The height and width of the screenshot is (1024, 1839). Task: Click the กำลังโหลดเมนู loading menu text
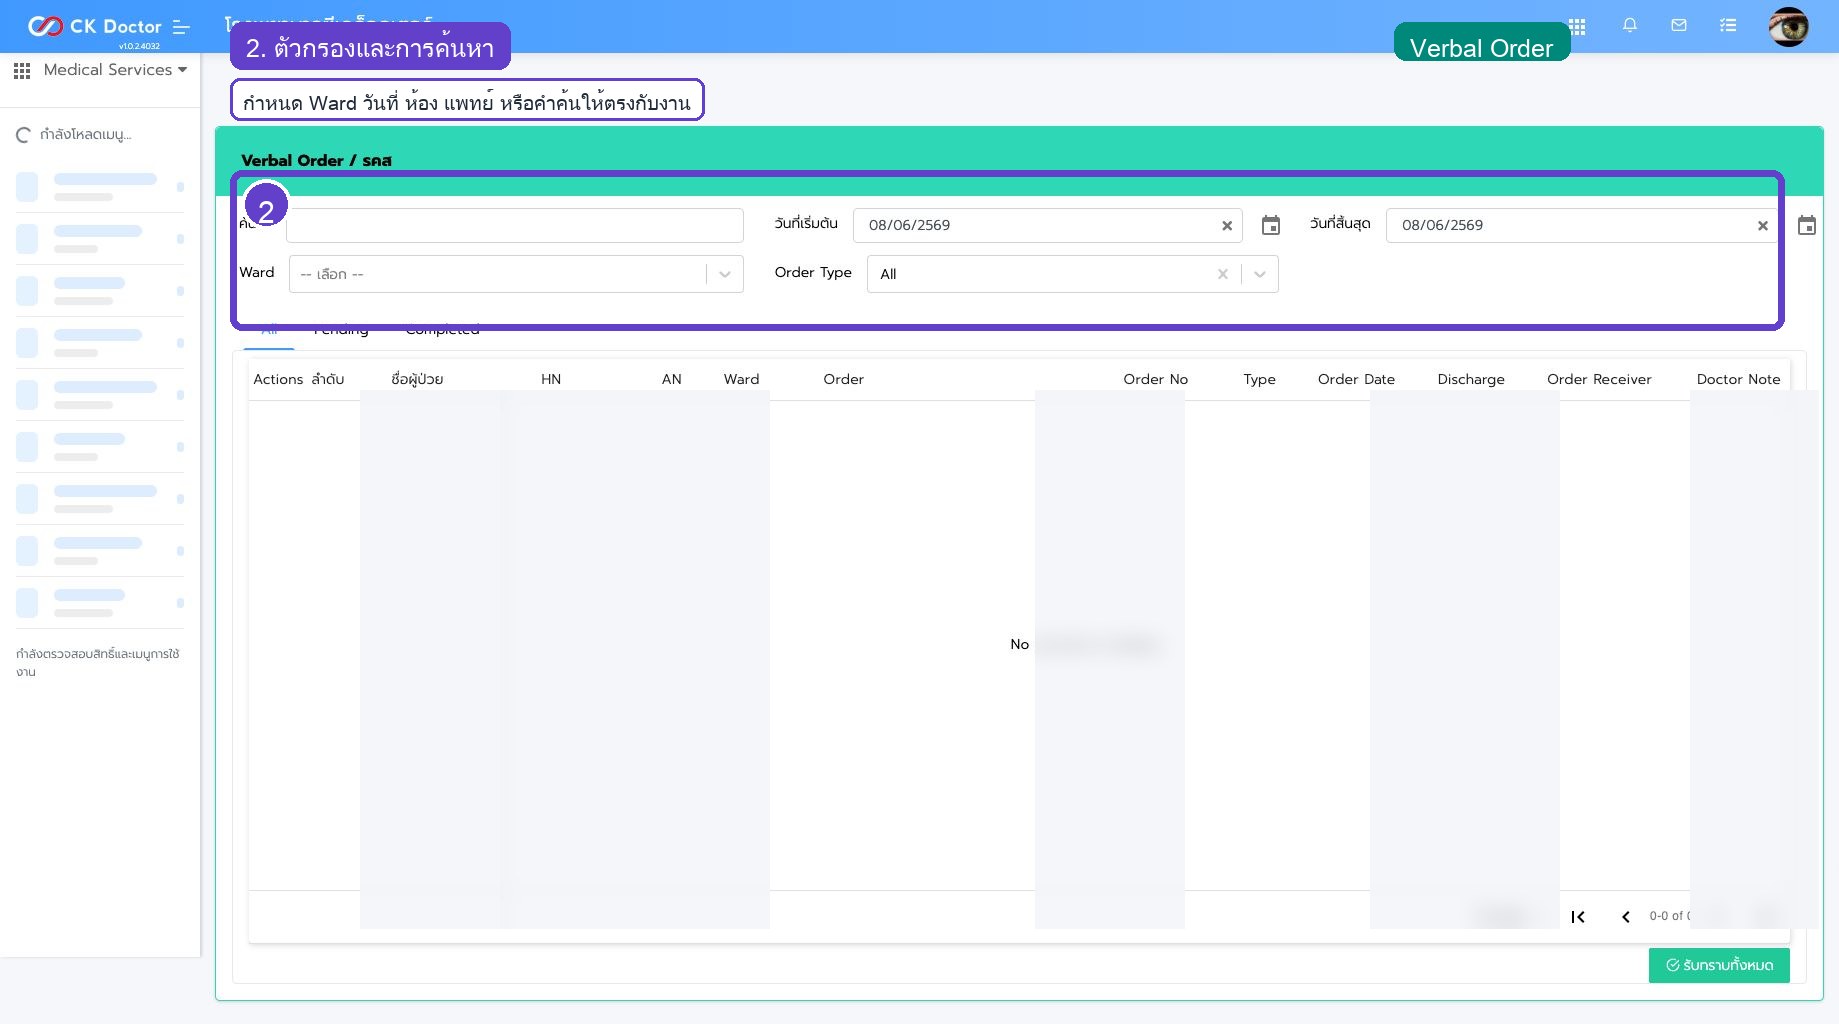coord(85,135)
